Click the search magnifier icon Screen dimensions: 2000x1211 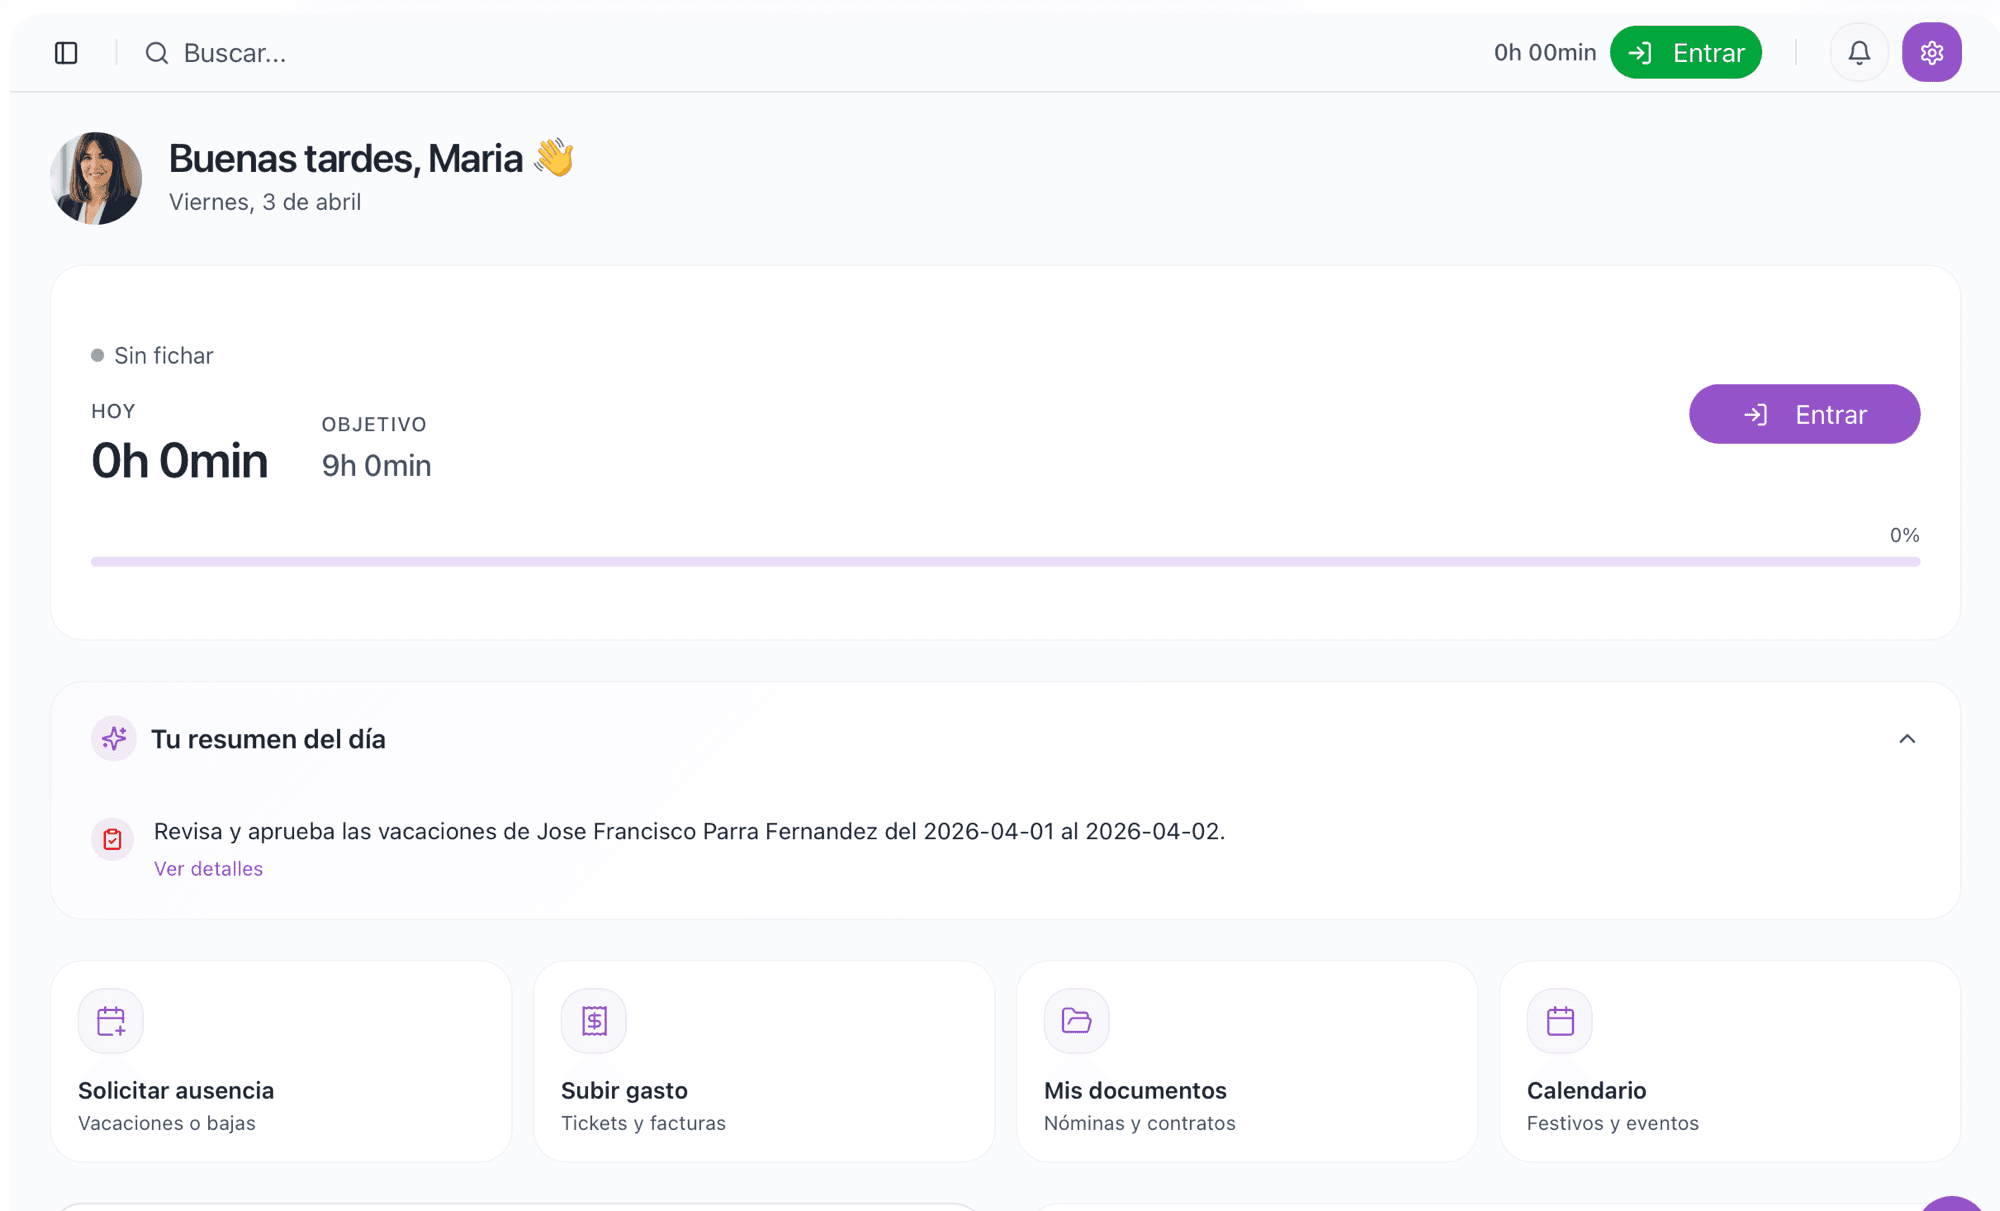(x=157, y=53)
